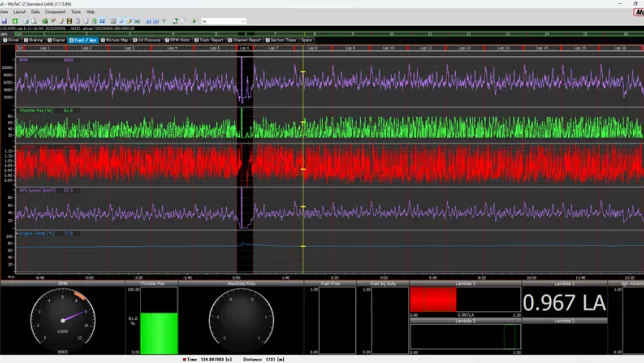Screen dimensions: 644x363
Task: Click the Distance 1731 [m] status readout
Action: [x=263, y=359]
